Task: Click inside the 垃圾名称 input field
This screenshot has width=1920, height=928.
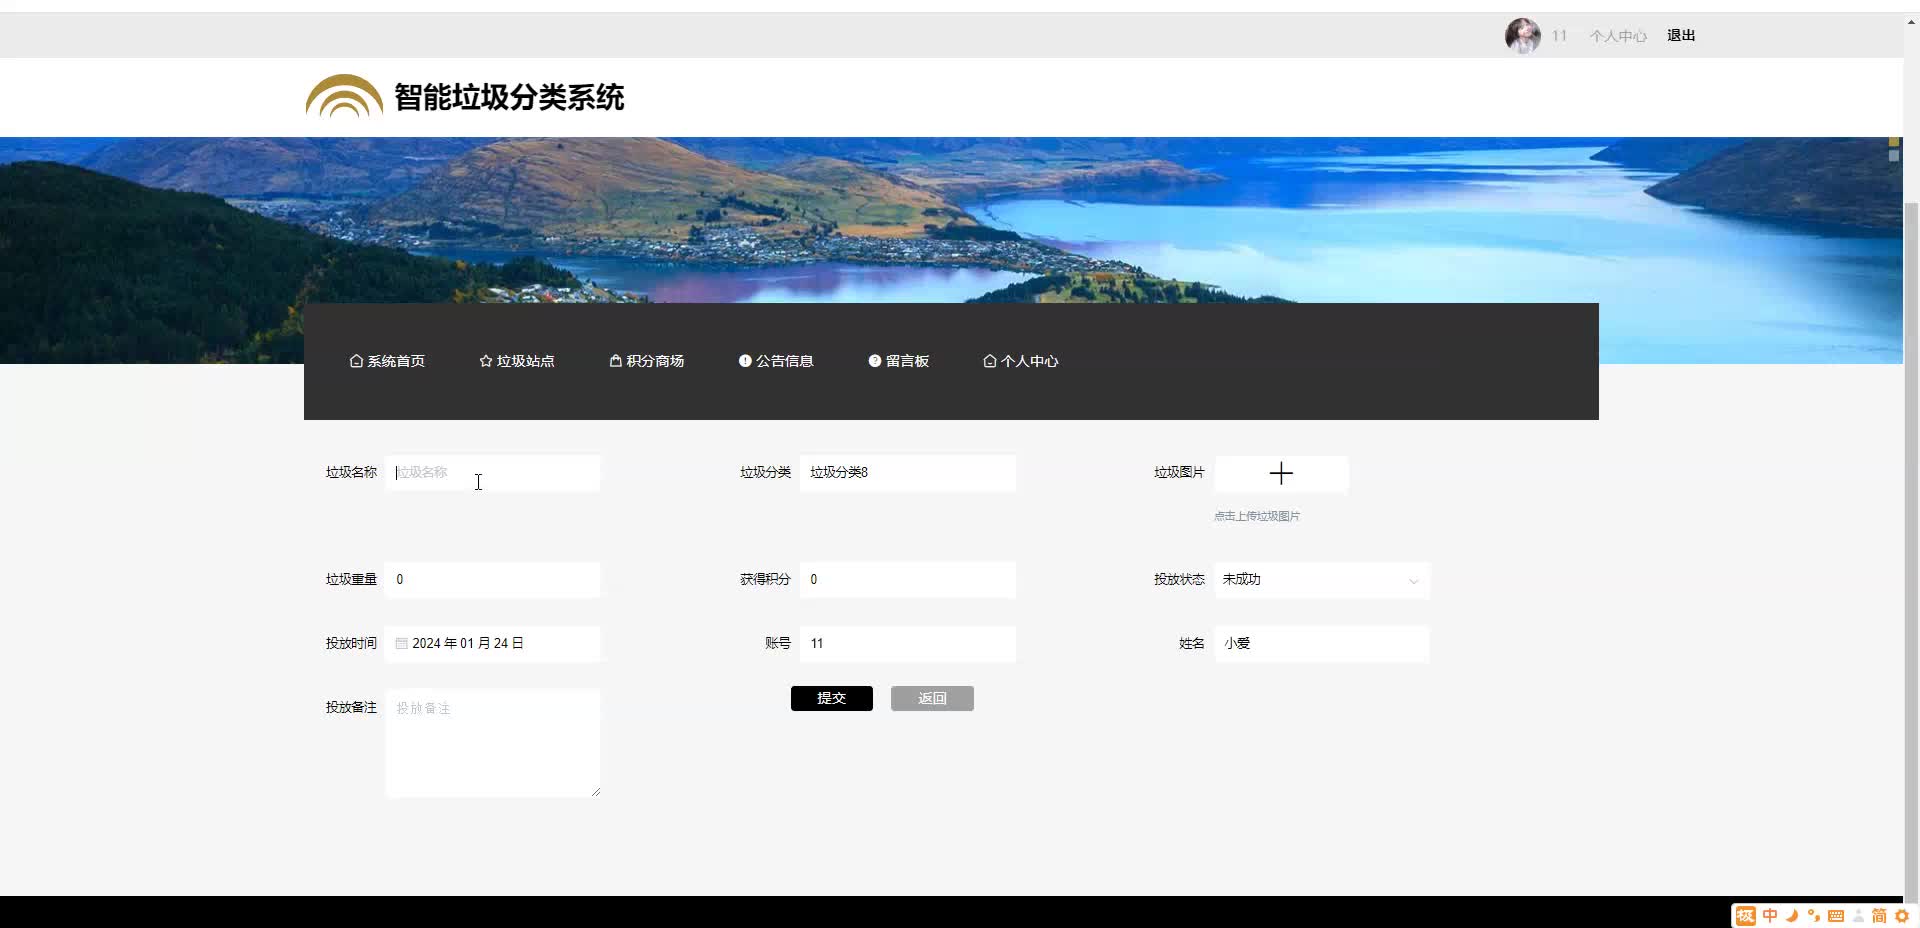Action: pos(492,473)
